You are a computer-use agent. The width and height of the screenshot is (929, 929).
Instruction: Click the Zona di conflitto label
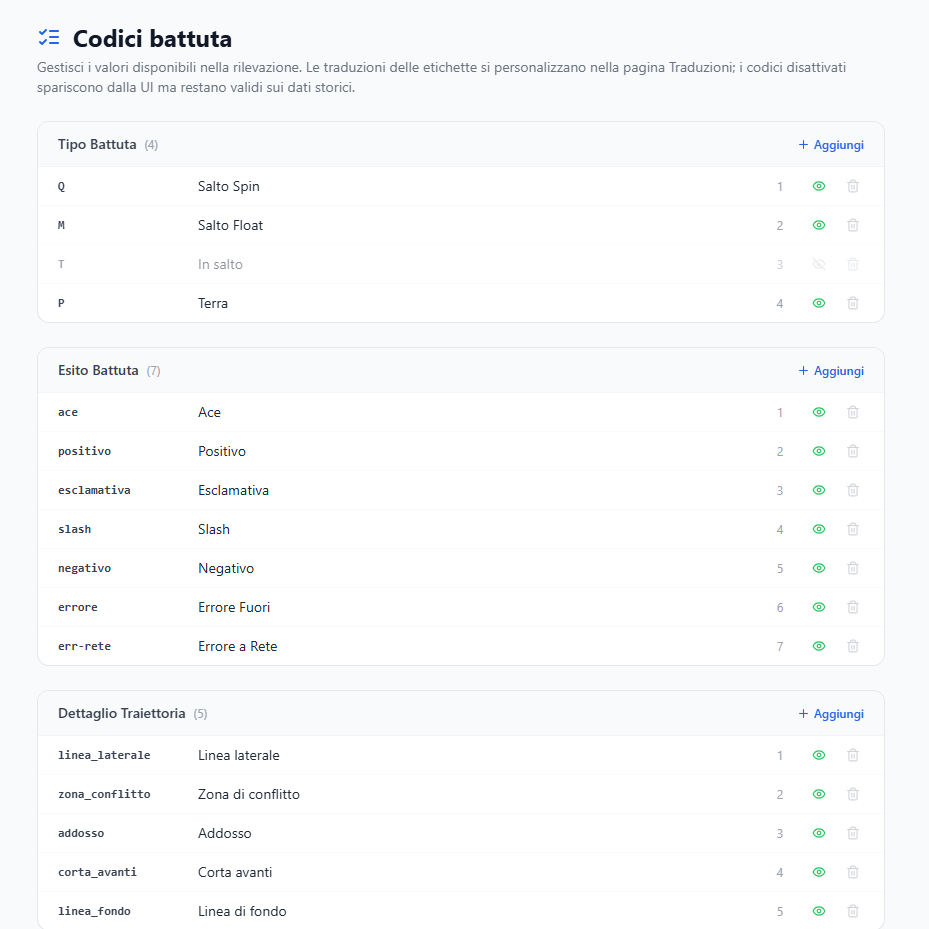coord(249,795)
